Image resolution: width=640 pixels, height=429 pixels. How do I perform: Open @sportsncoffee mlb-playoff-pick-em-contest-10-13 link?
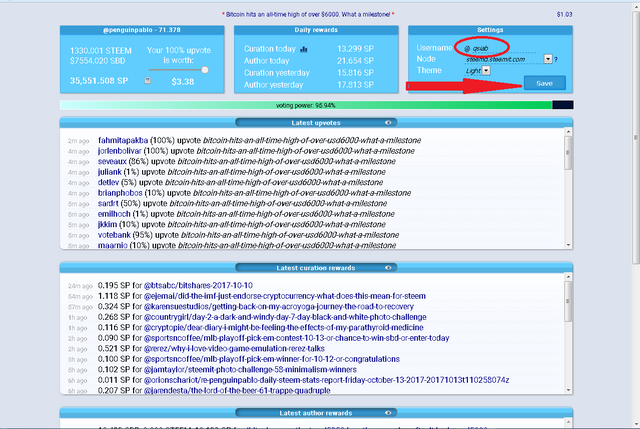[x=296, y=338]
